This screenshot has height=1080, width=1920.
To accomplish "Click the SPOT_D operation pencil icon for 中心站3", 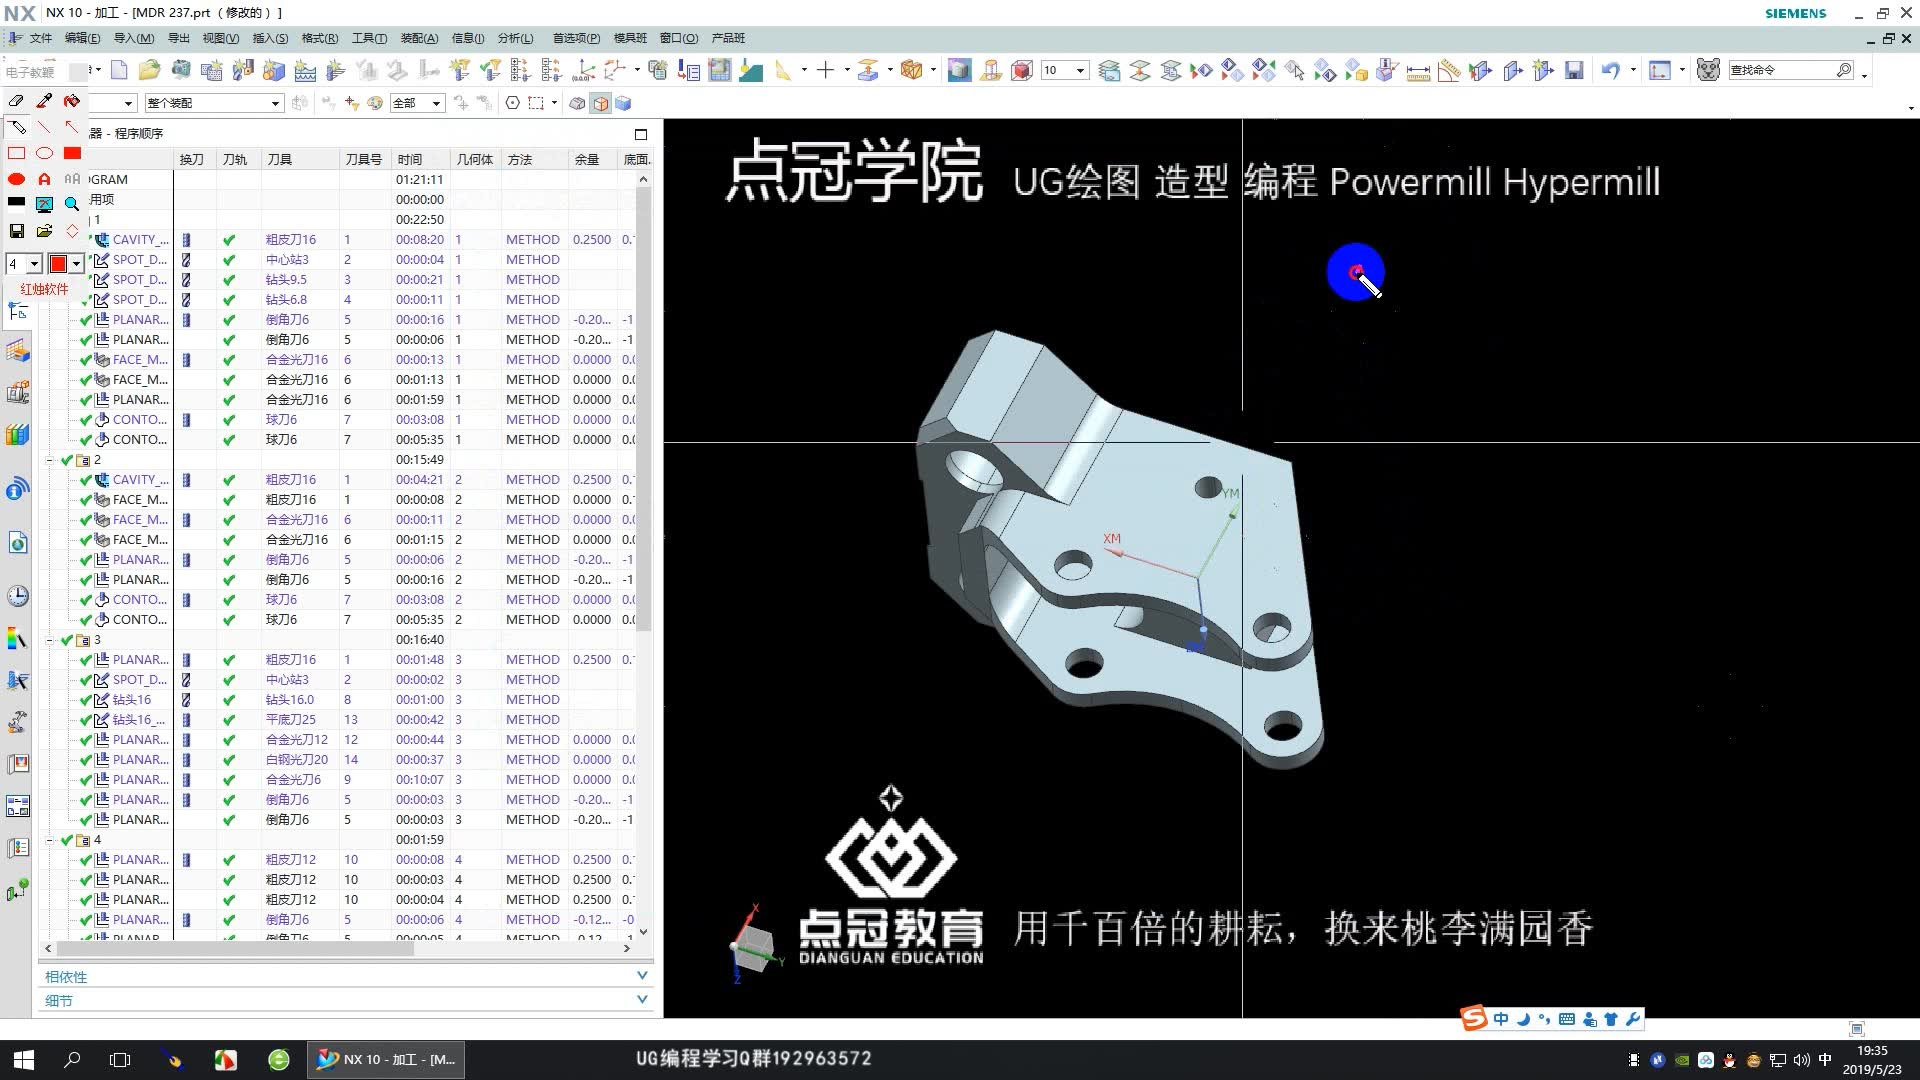I will (x=103, y=260).
